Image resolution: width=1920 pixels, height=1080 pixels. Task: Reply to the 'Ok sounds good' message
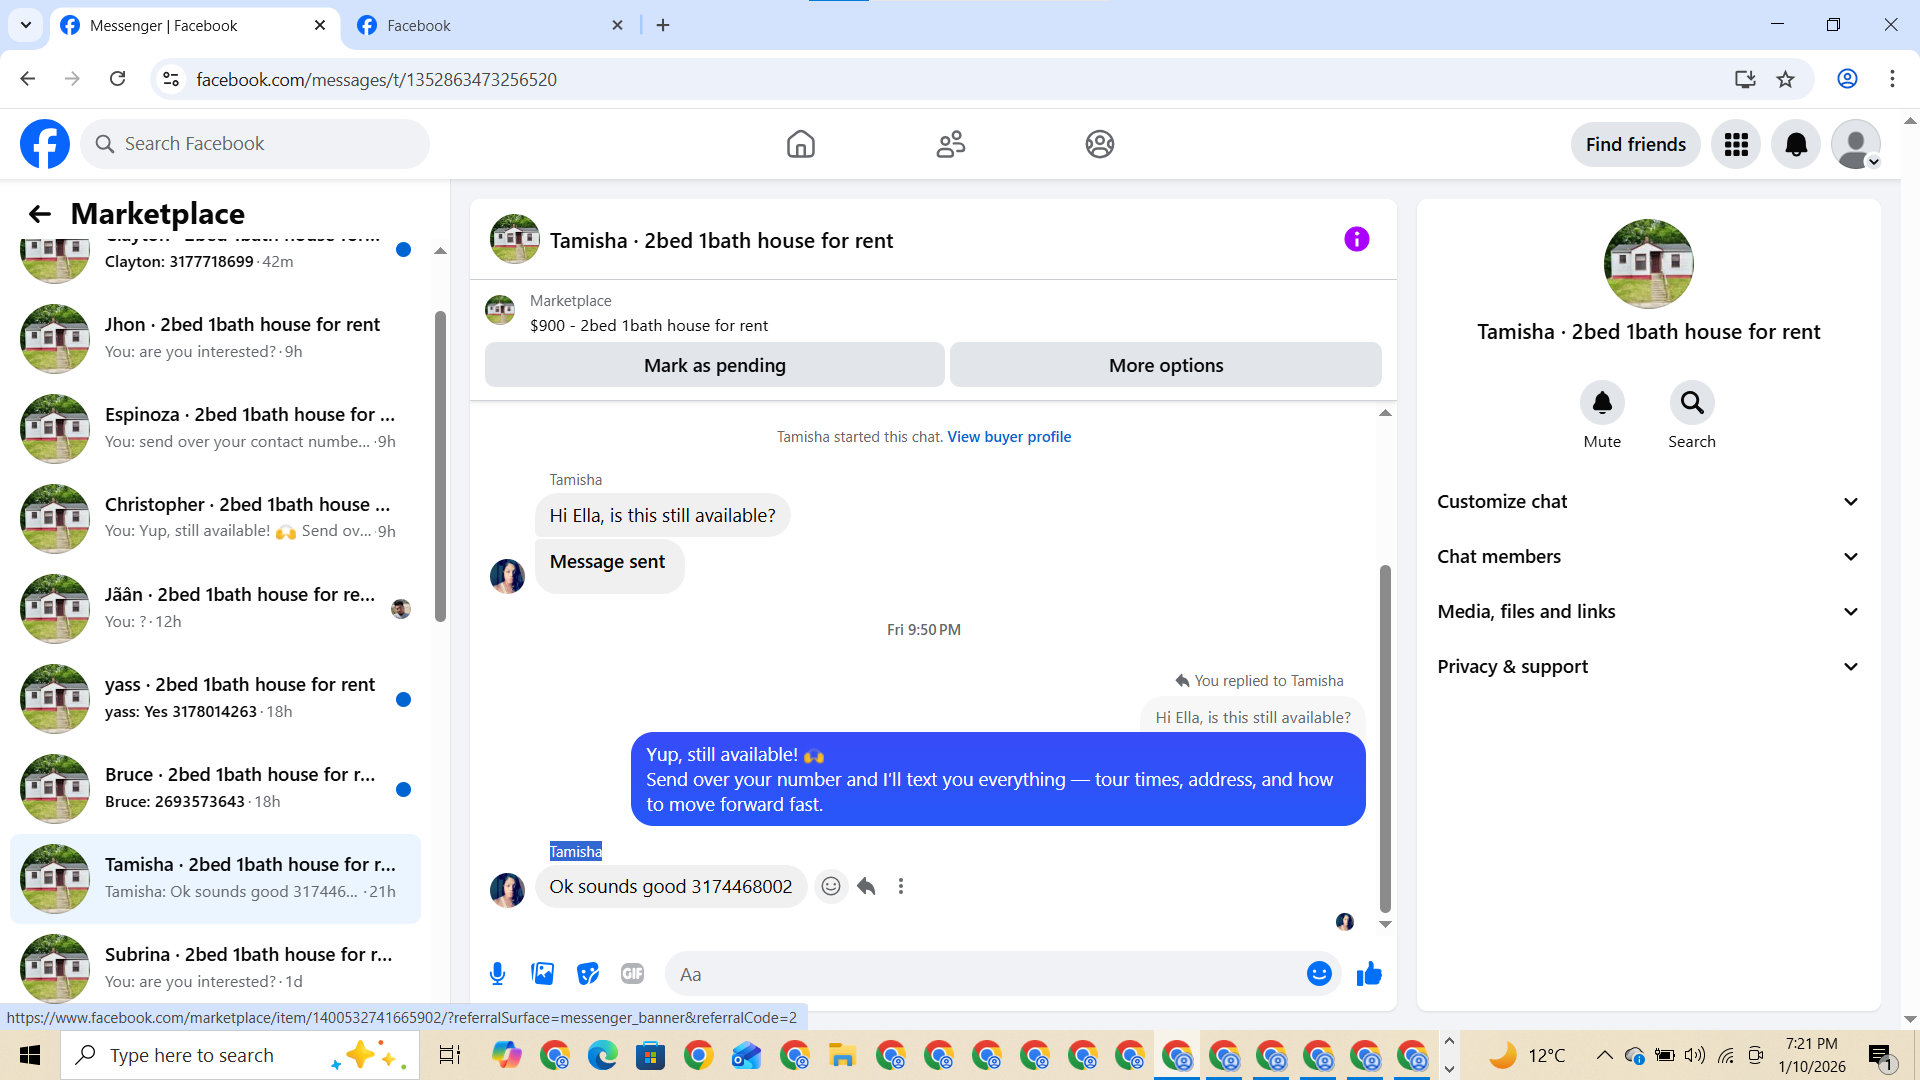click(866, 886)
